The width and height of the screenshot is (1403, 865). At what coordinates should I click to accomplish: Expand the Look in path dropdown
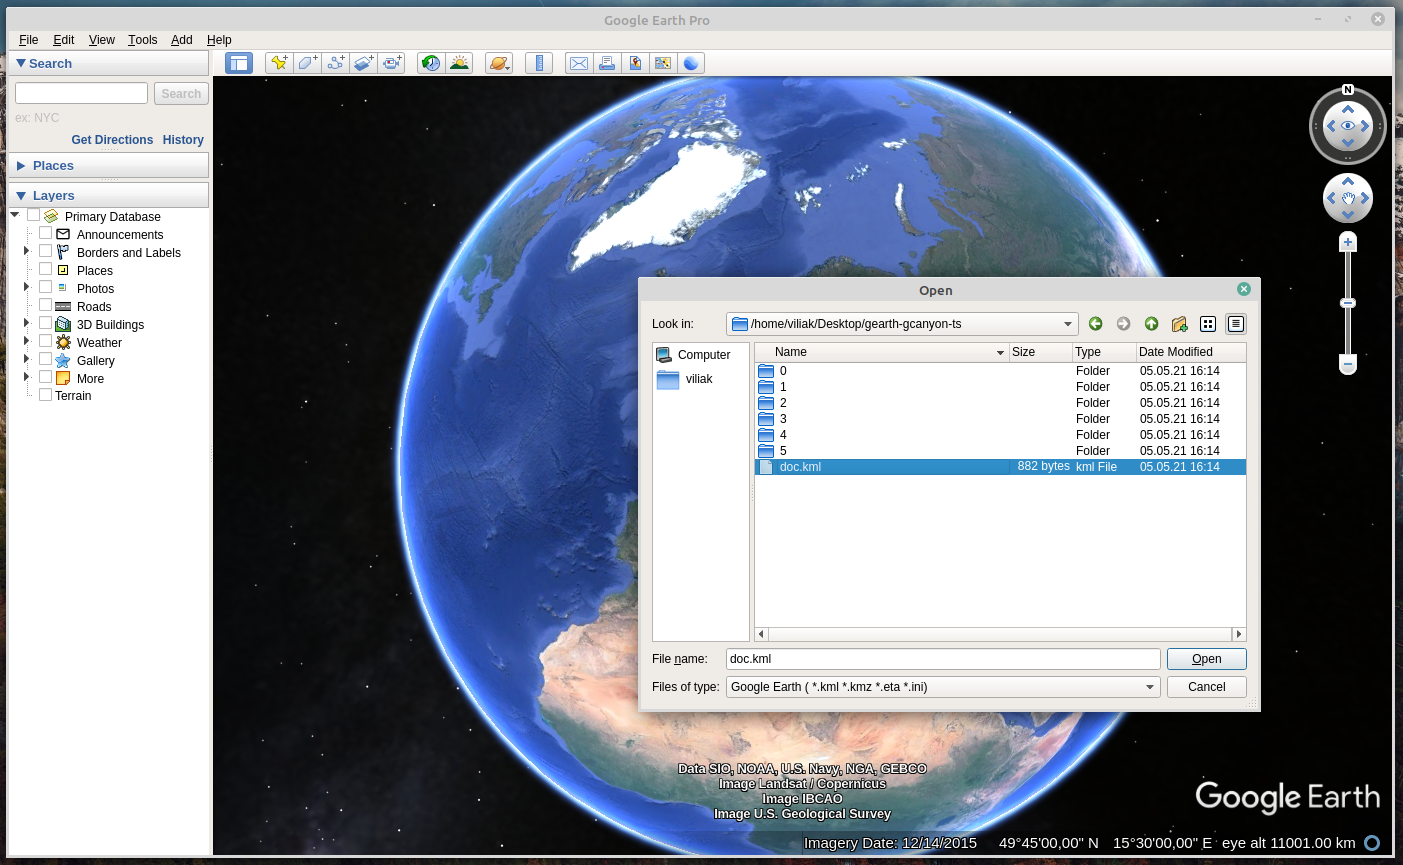(1067, 324)
